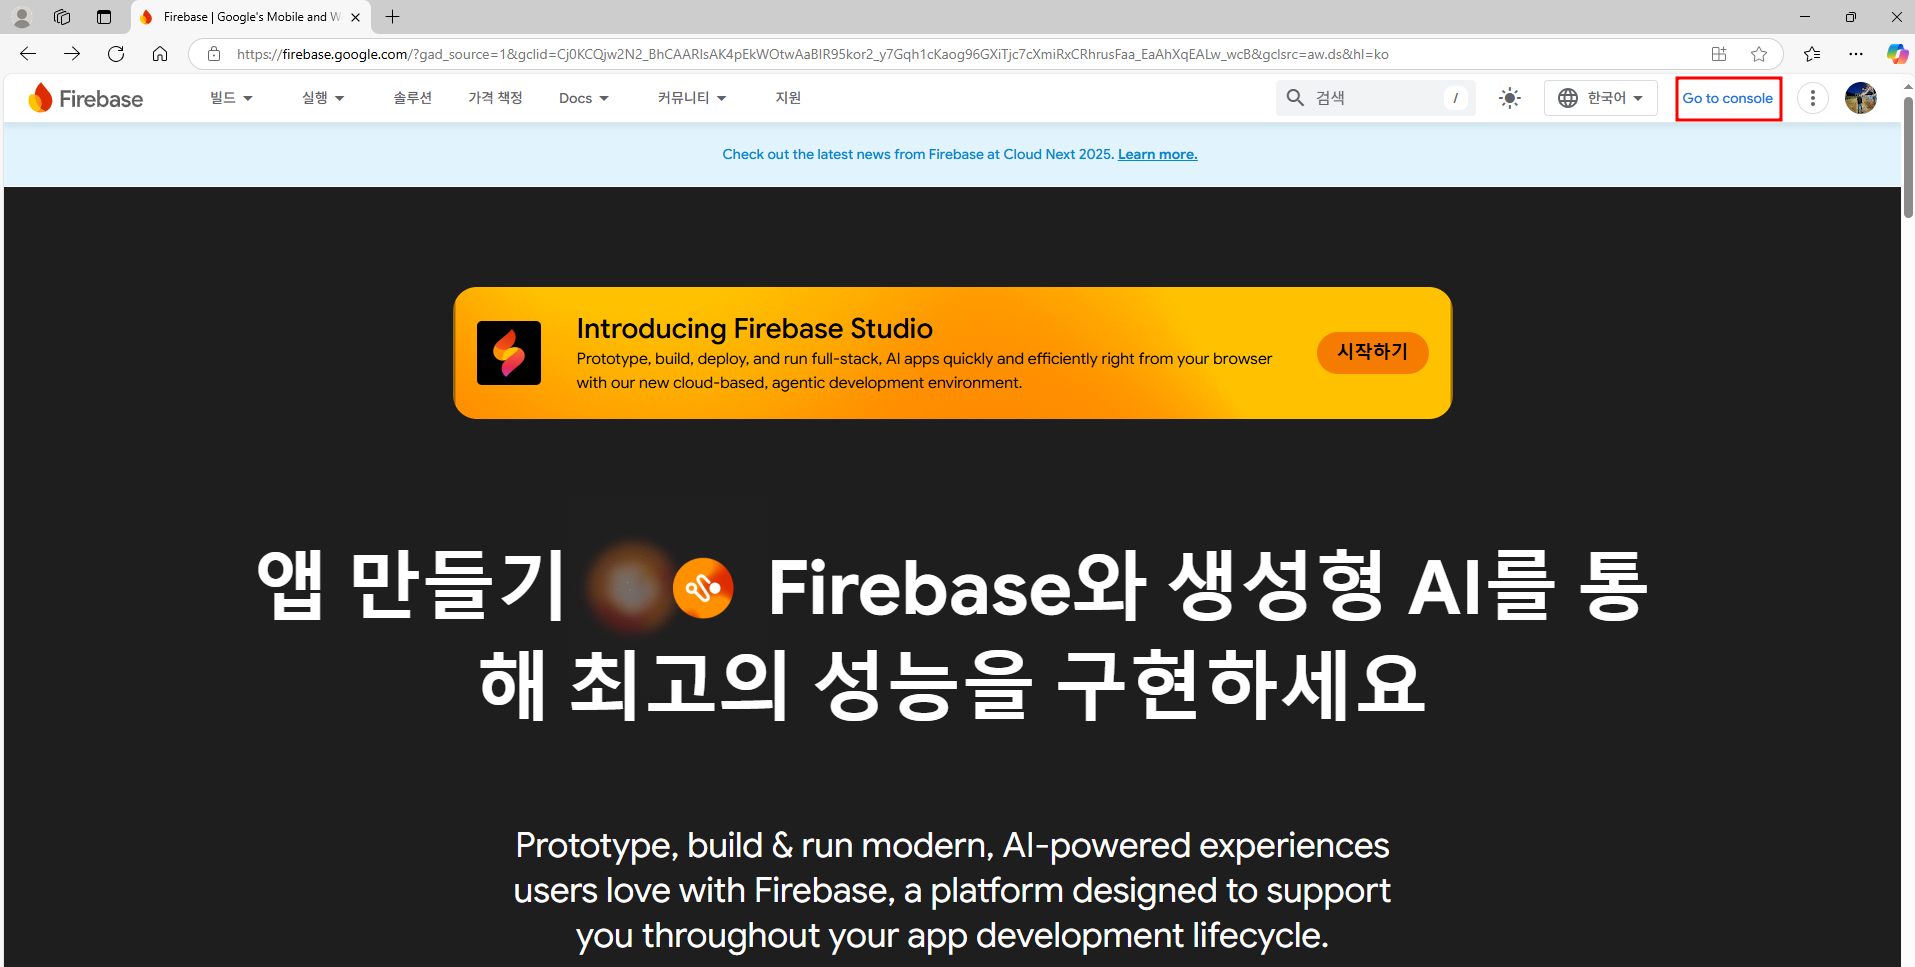Open a new browser tab

click(x=393, y=17)
